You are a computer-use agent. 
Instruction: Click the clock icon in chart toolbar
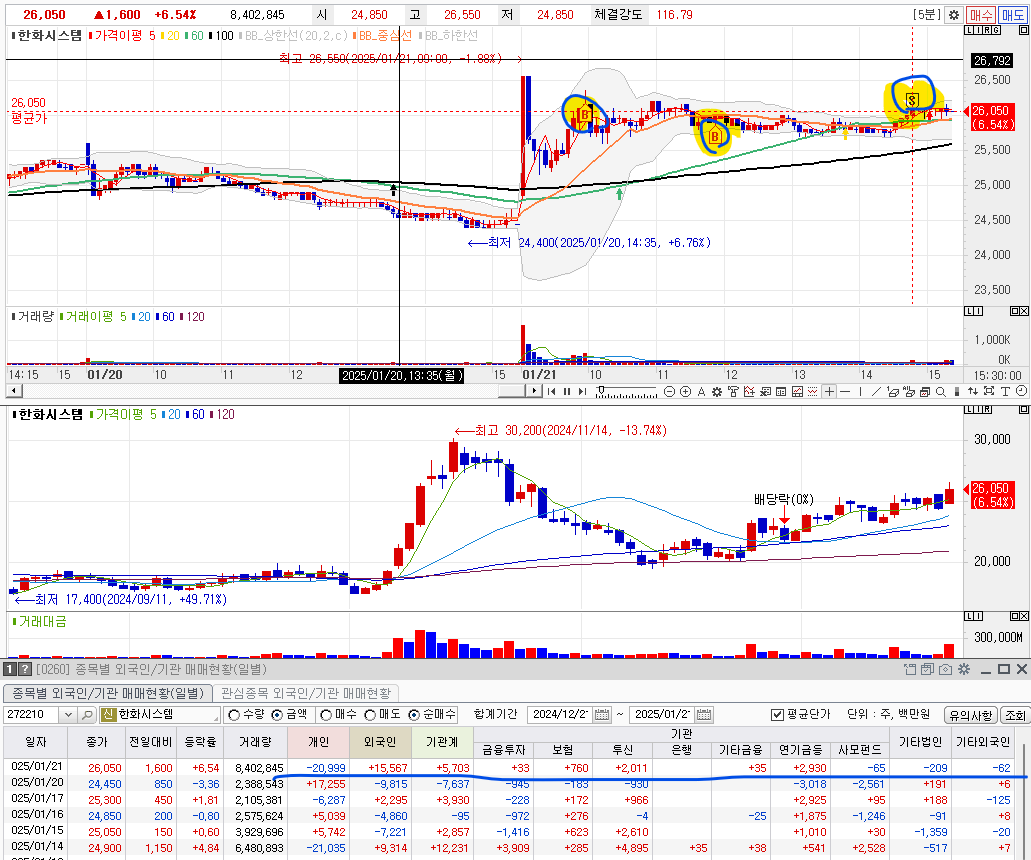pyautogui.click(x=1021, y=392)
